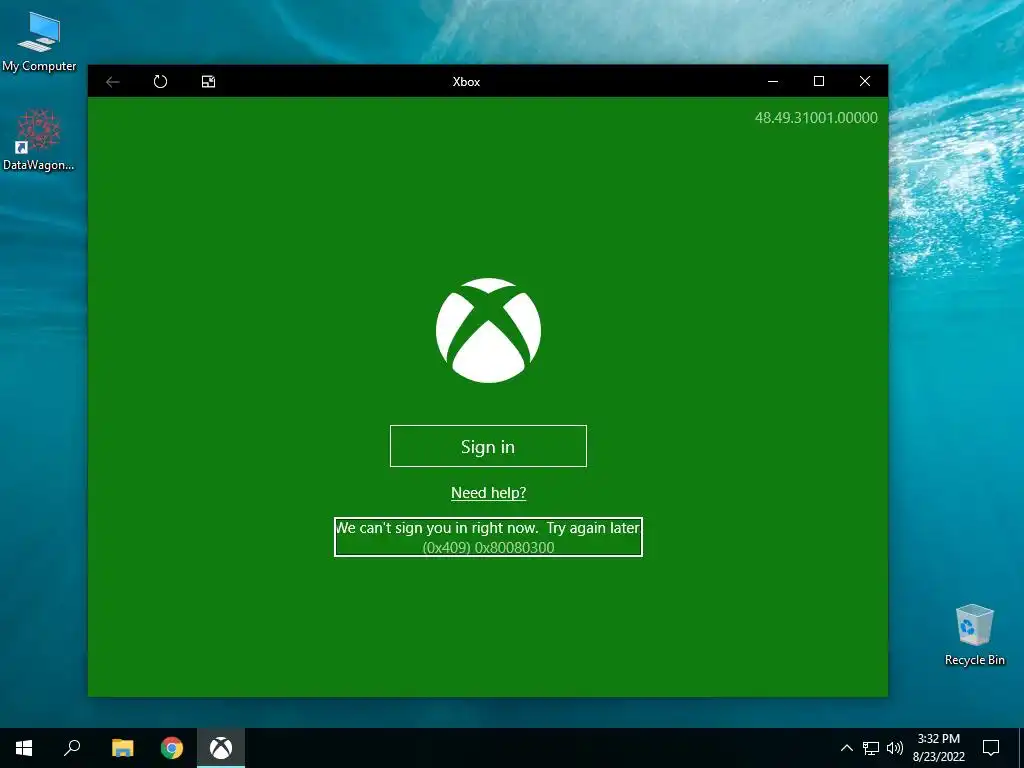Image resolution: width=1024 pixels, height=768 pixels.
Task: Open taskbar search magnifier
Action: 72,748
